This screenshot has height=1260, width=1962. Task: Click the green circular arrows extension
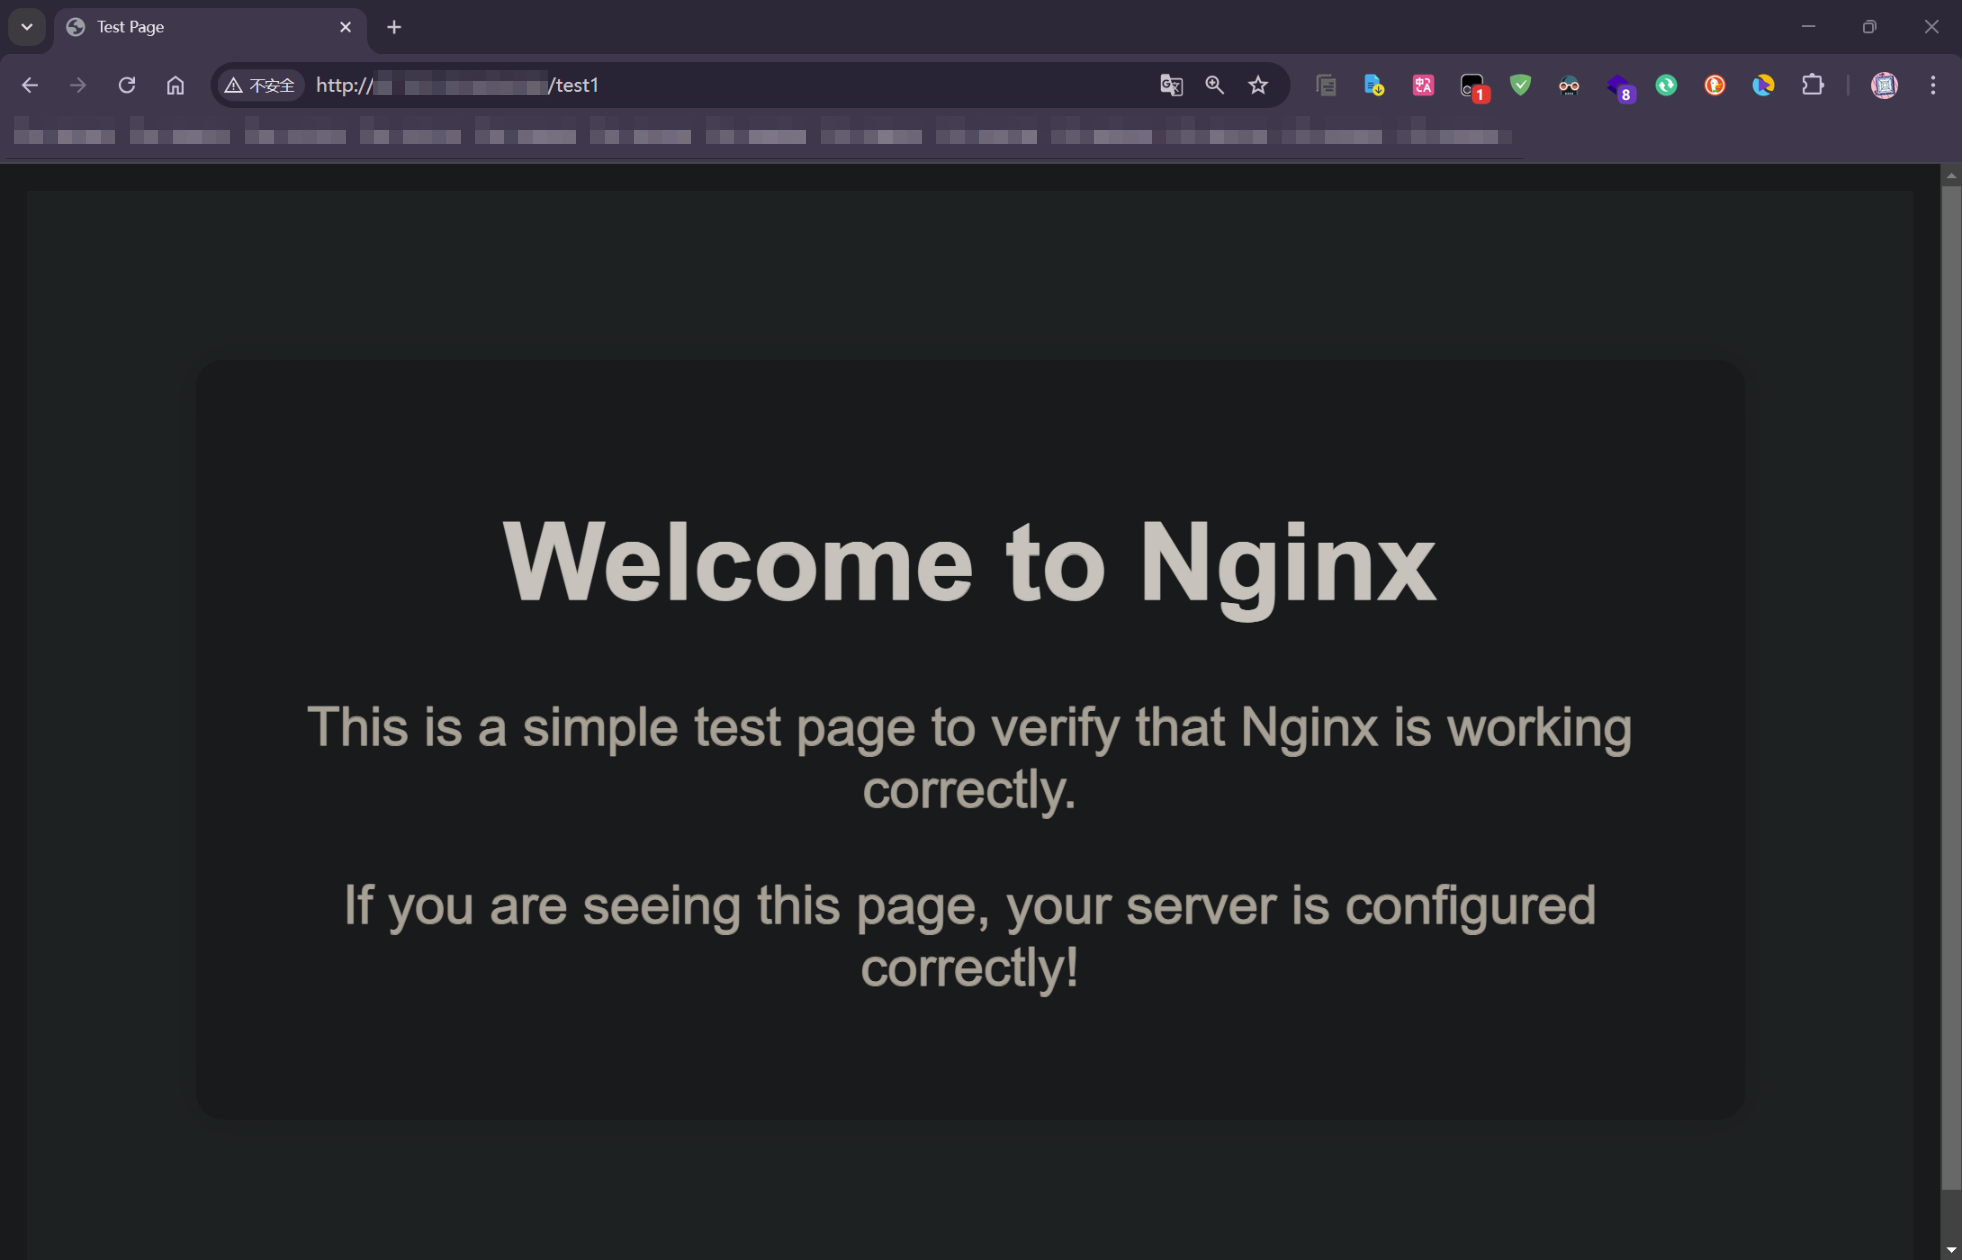tap(1666, 85)
